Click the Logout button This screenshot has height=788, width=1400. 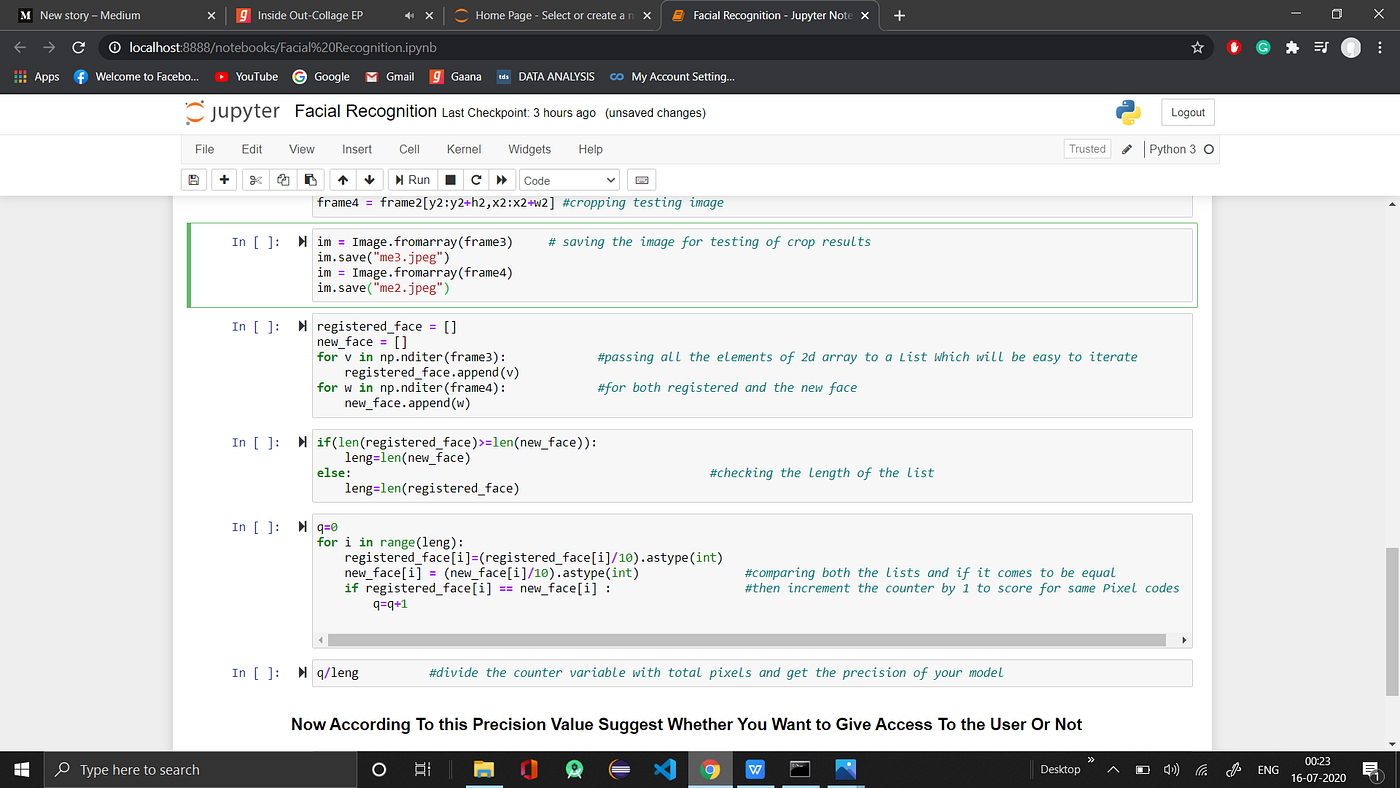1187,113
